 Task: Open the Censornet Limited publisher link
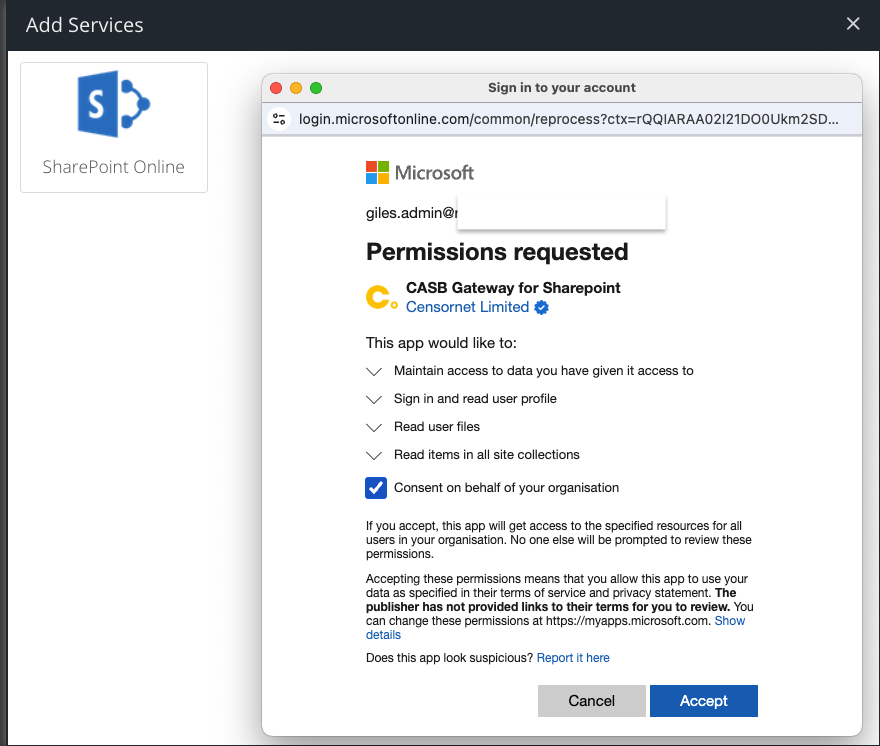tap(468, 307)
